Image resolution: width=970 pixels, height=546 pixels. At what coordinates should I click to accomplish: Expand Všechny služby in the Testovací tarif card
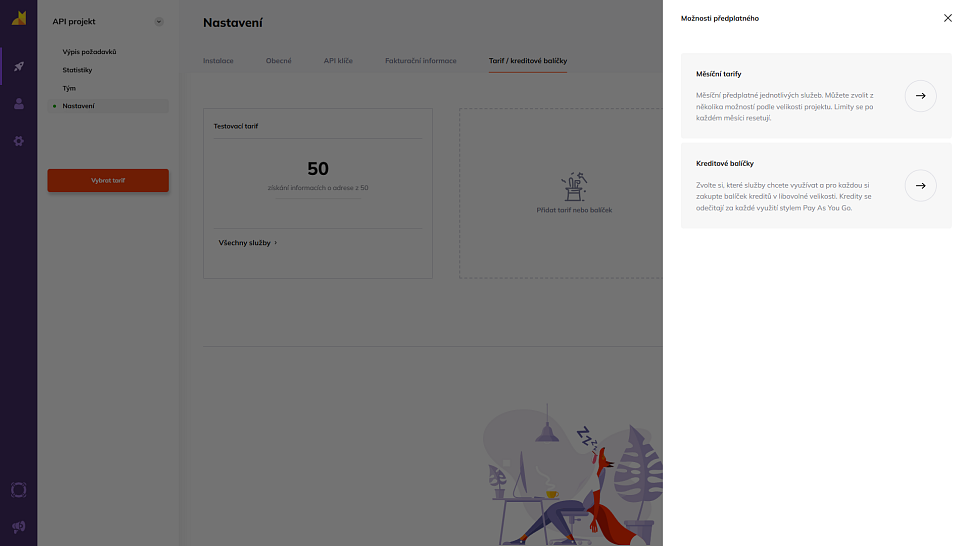248,243
